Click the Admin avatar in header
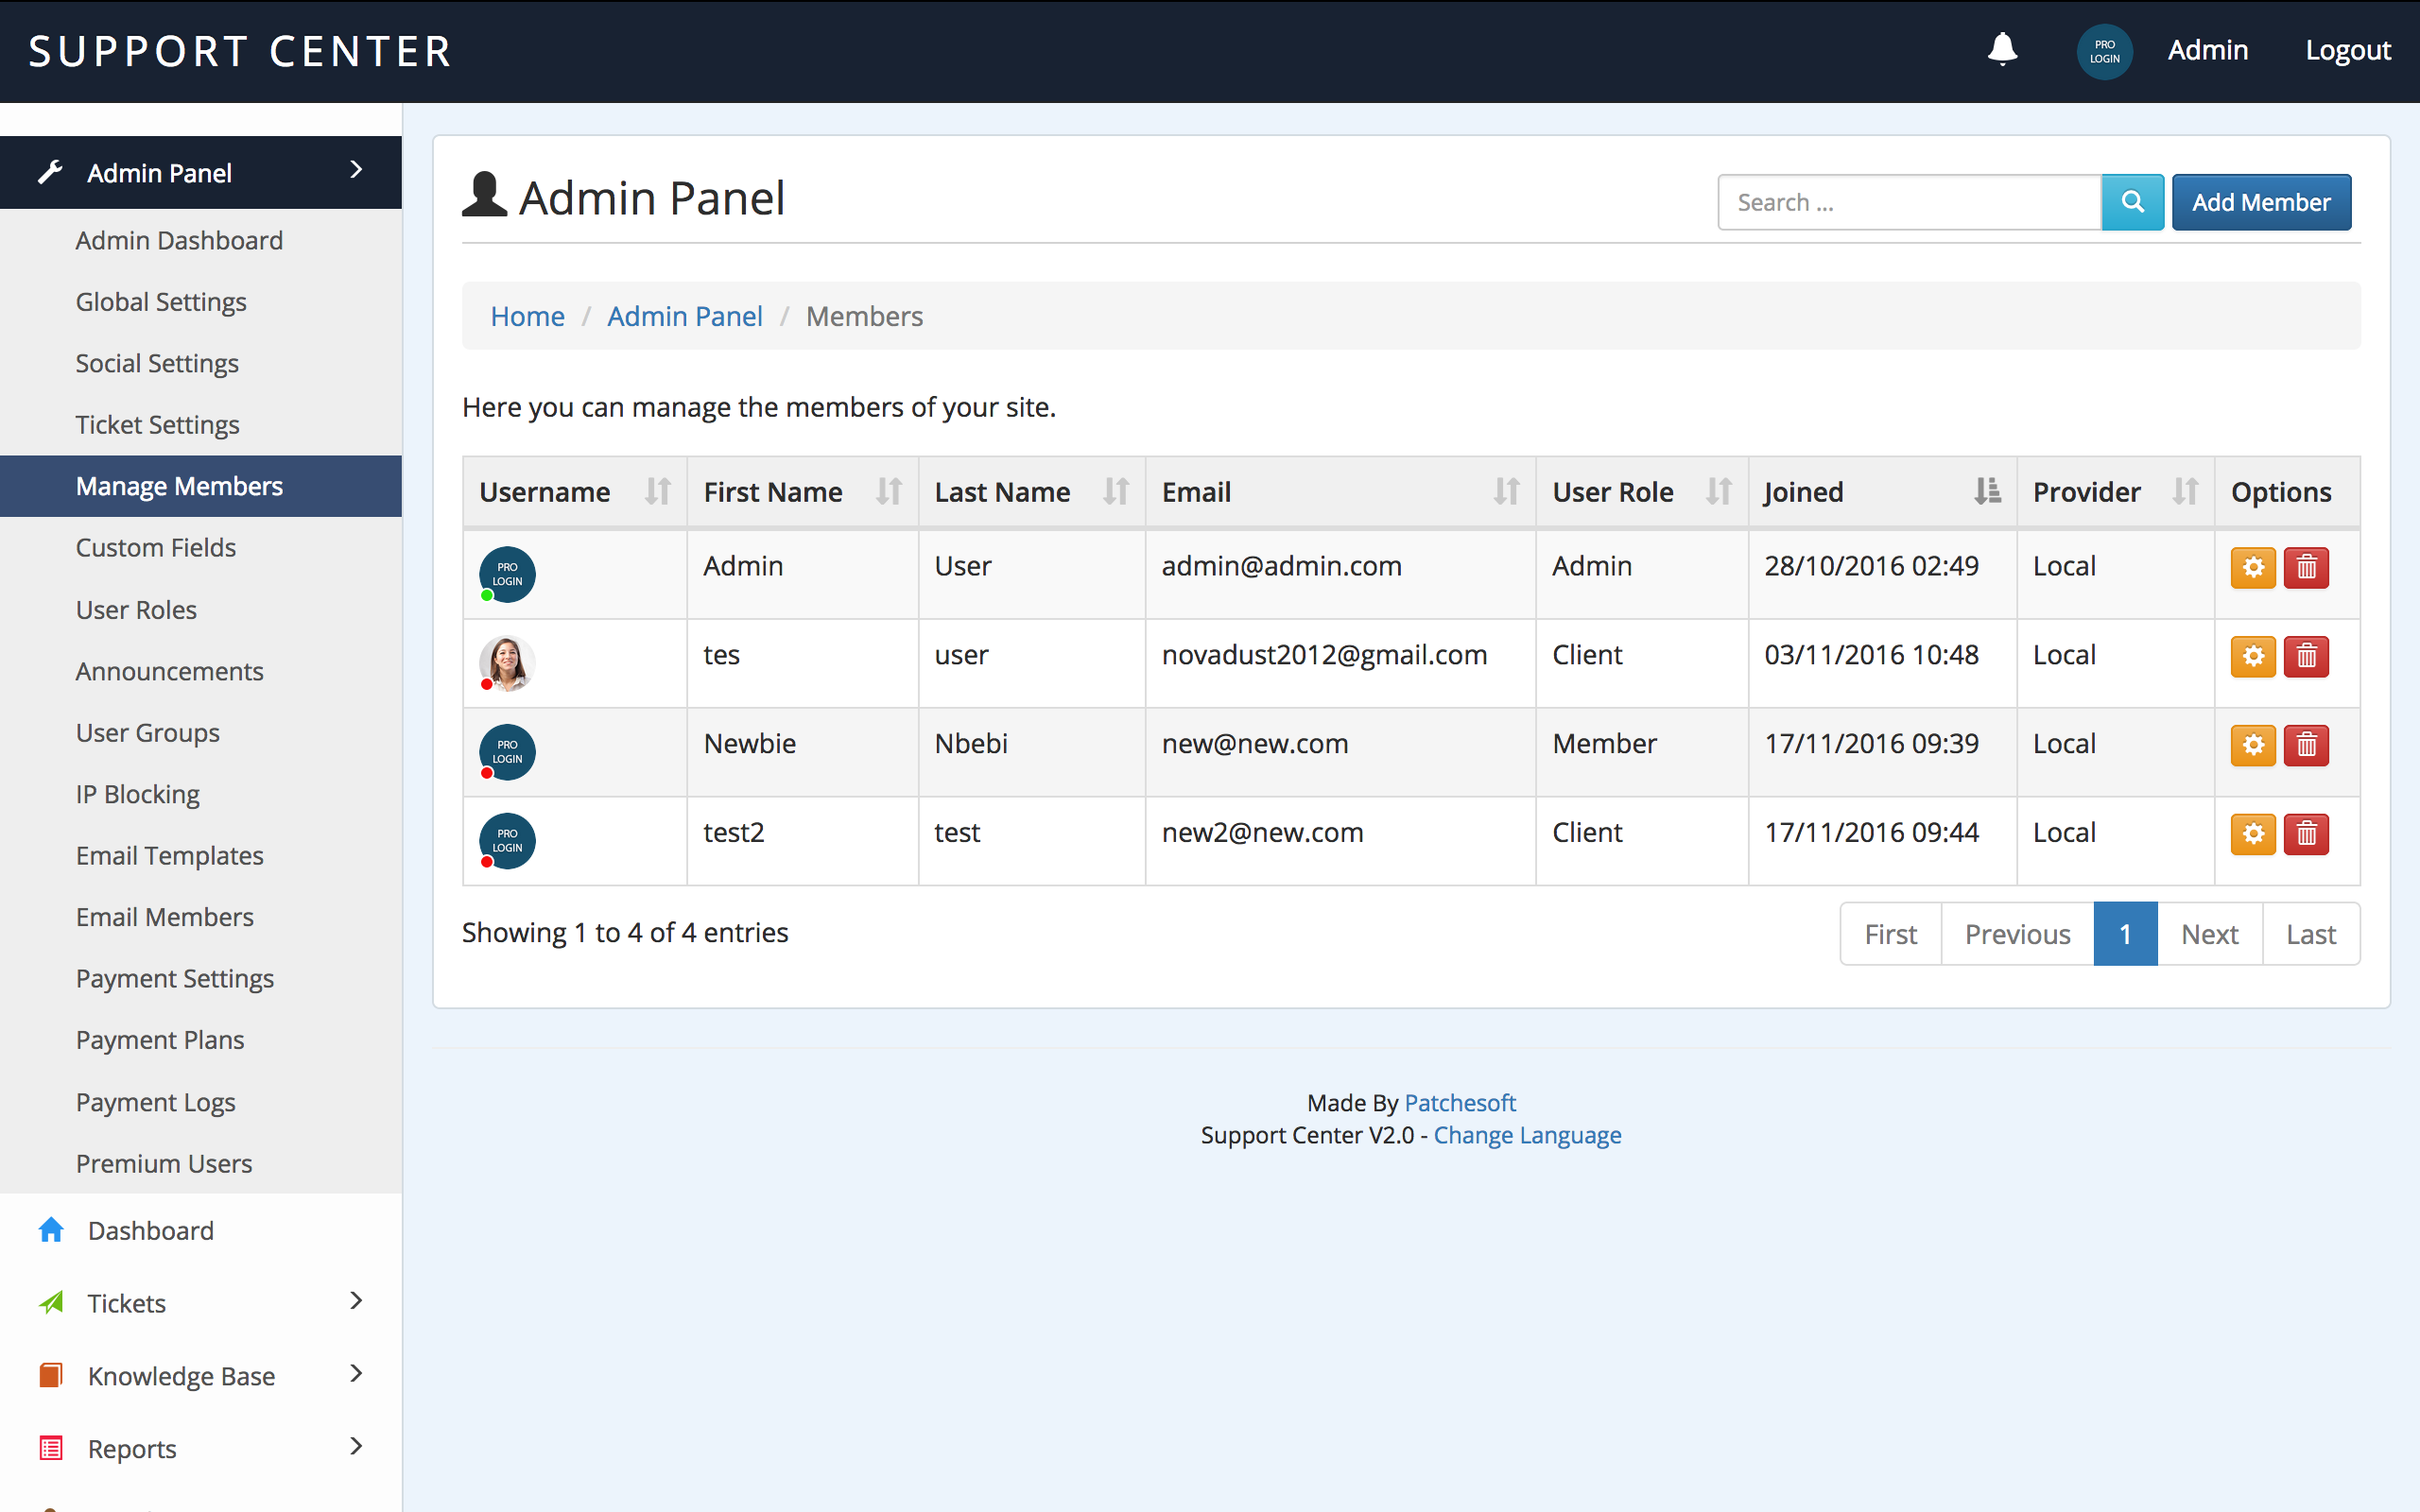This screenshot has width=2420, height=1512. [x=2104, y=51]
